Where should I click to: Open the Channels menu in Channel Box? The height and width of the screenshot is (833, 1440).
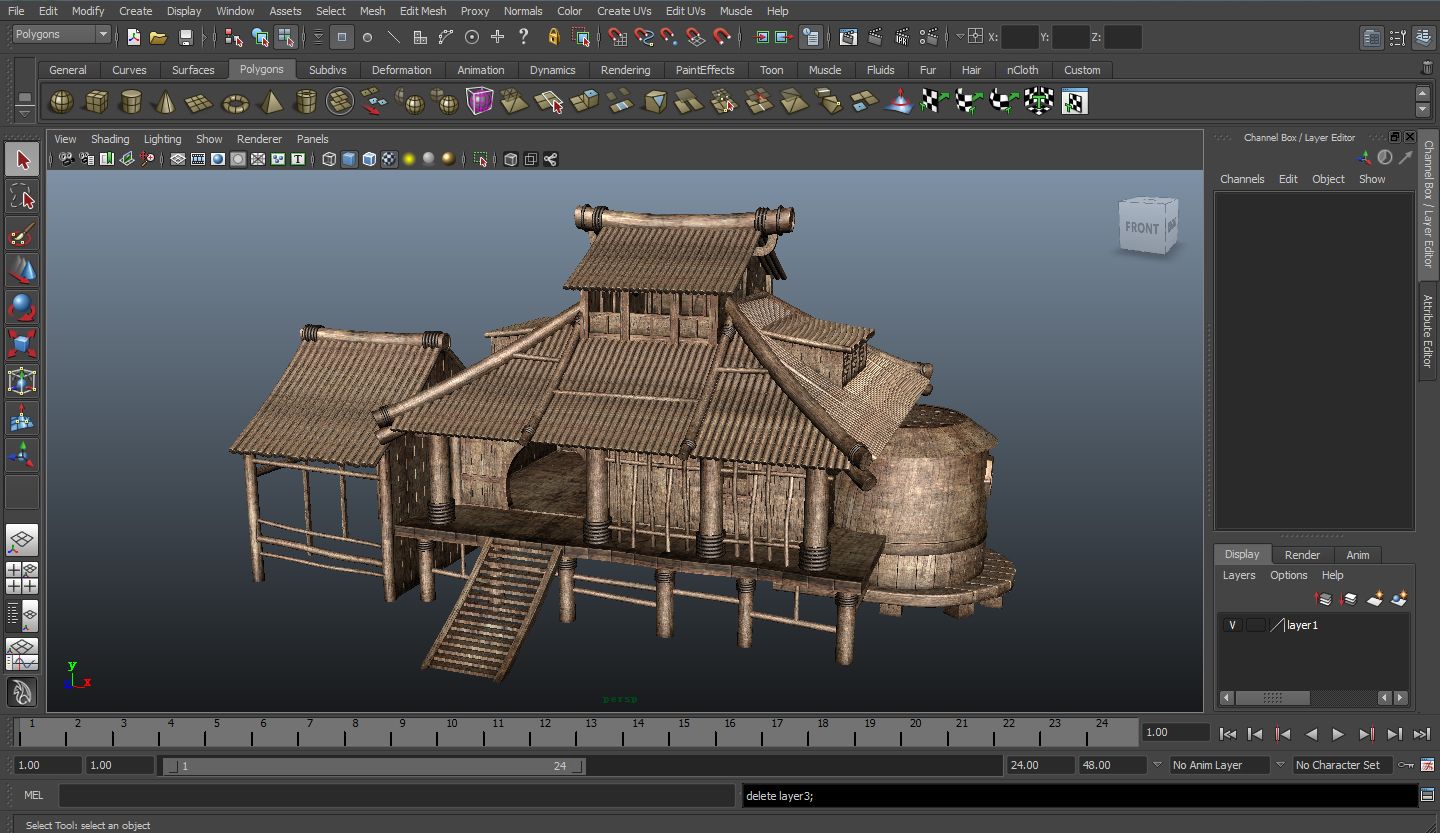1242,179
